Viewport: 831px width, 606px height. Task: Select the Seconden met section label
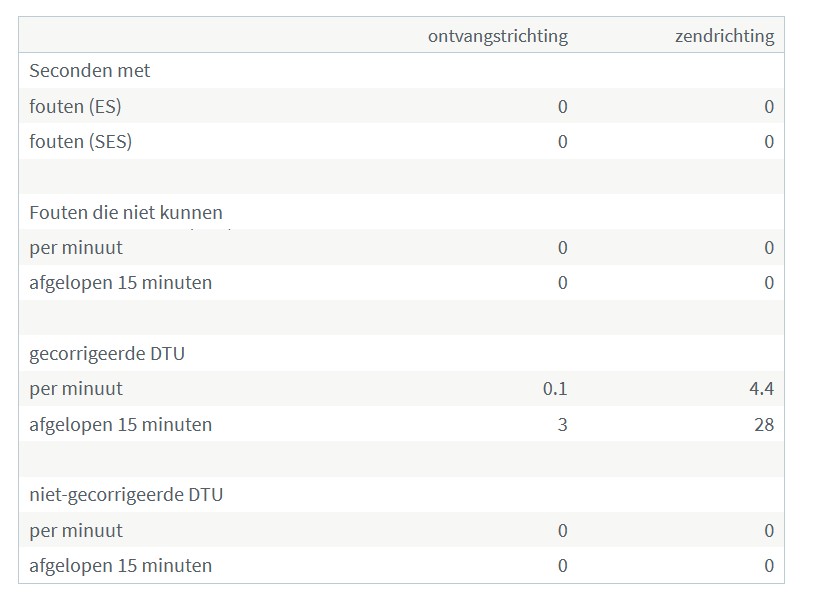coord(90,71)
